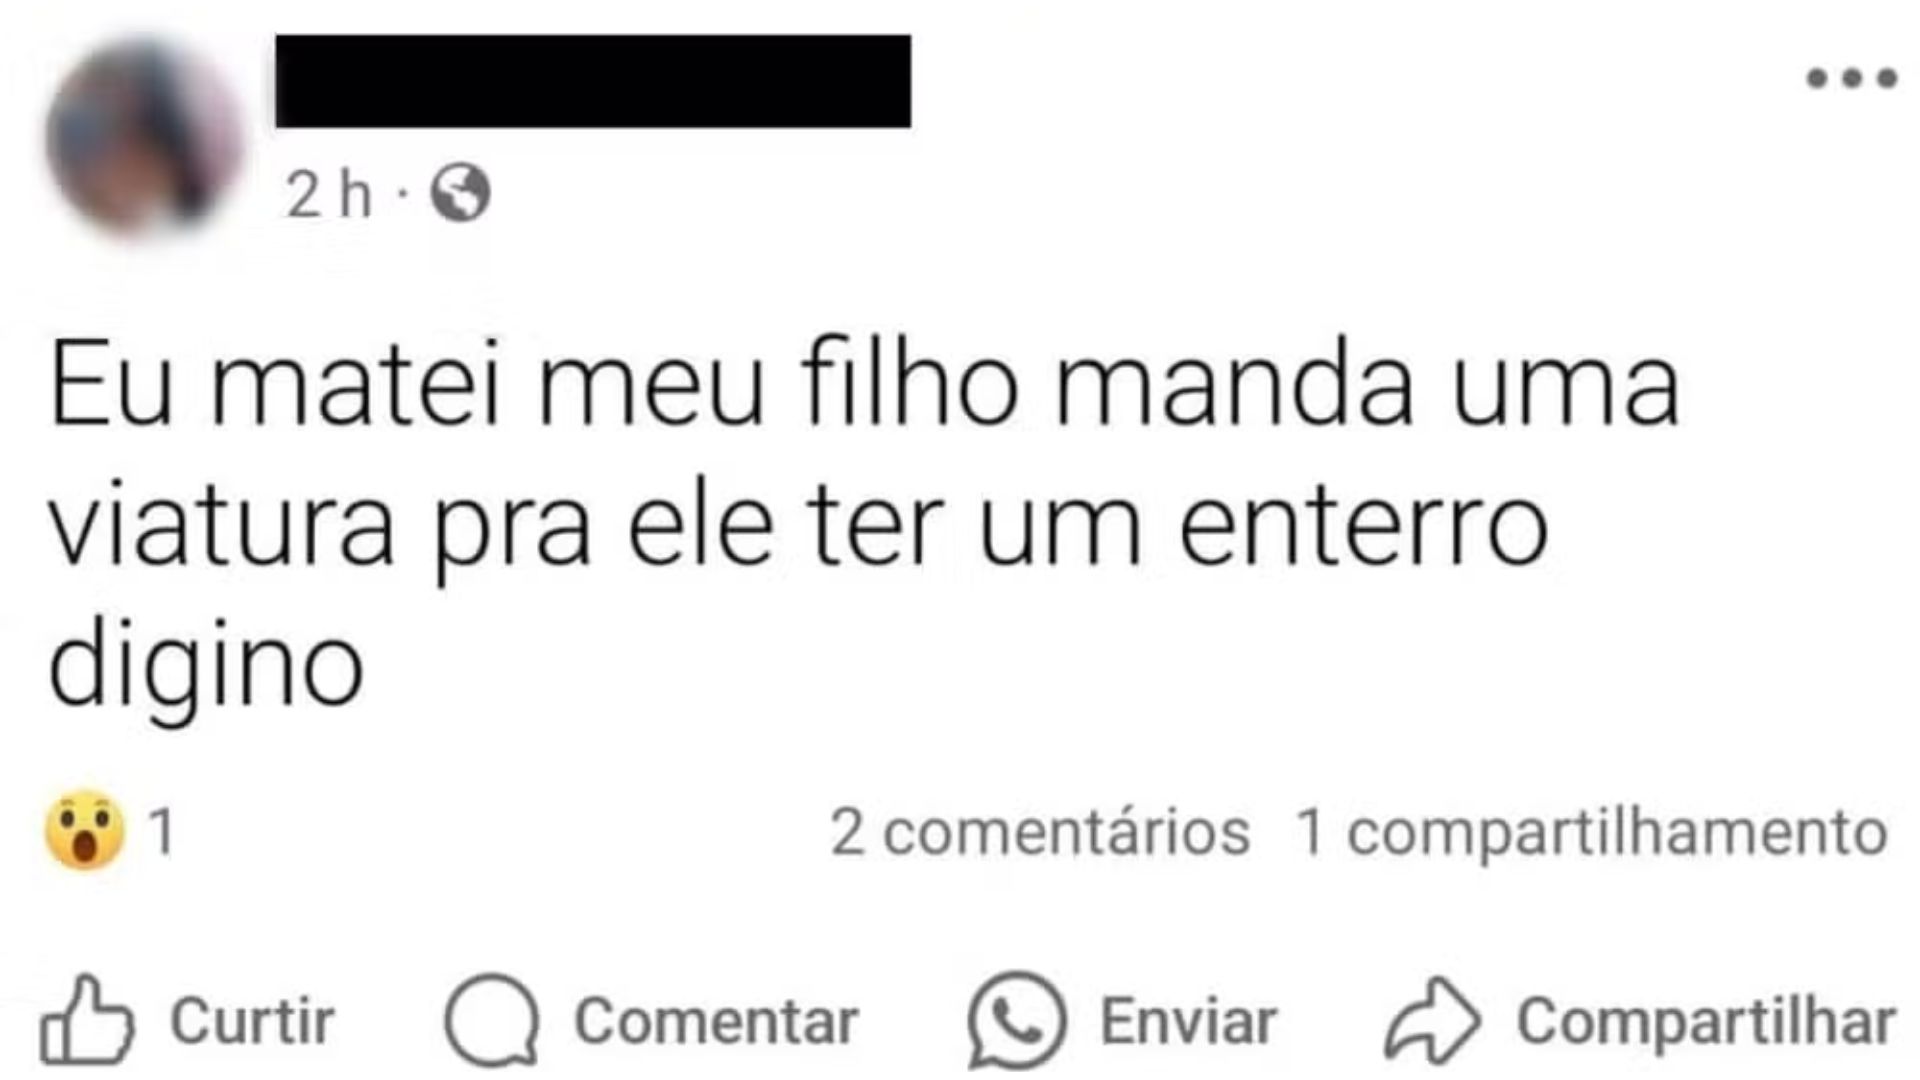Click the Wow emoji reaction icon
The image size is (1920, 1080).
85,830
